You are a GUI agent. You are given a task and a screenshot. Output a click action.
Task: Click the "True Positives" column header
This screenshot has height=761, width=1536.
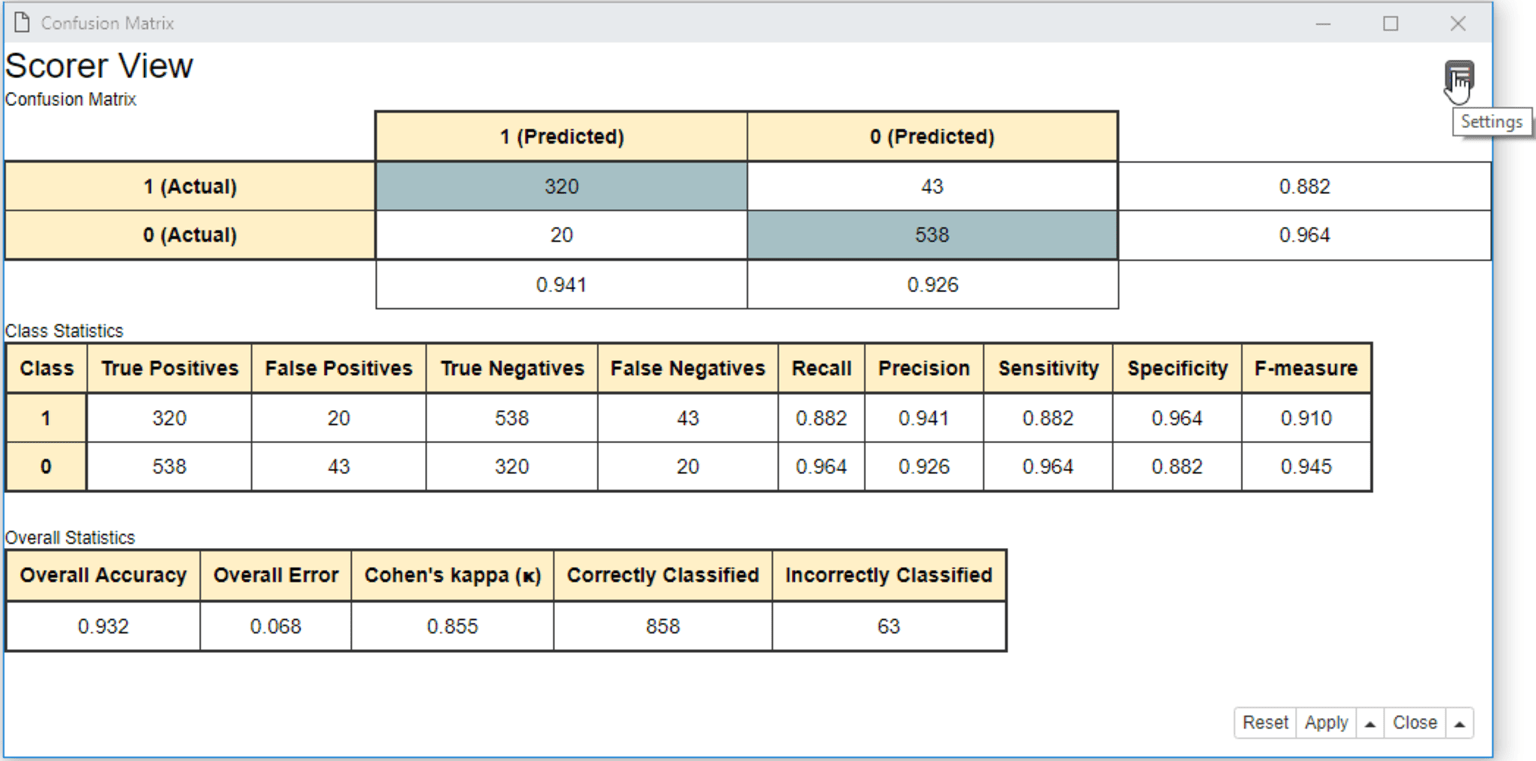[x=169, y=368]
